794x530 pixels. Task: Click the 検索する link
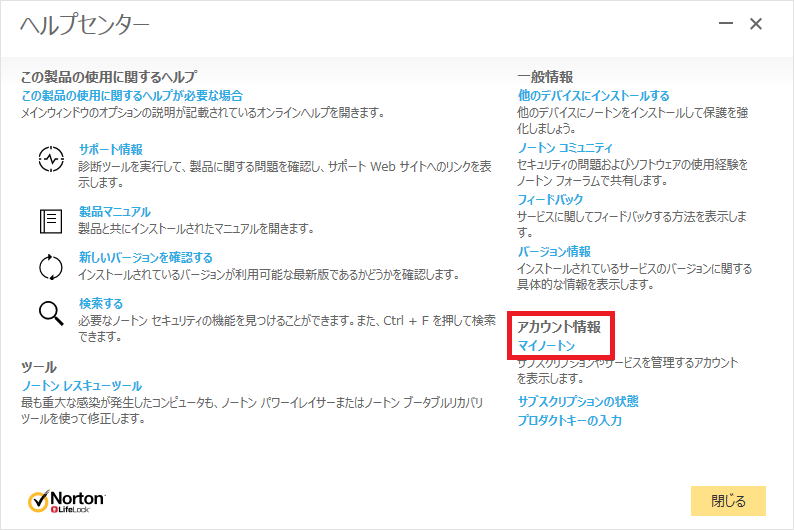(101, 303)
